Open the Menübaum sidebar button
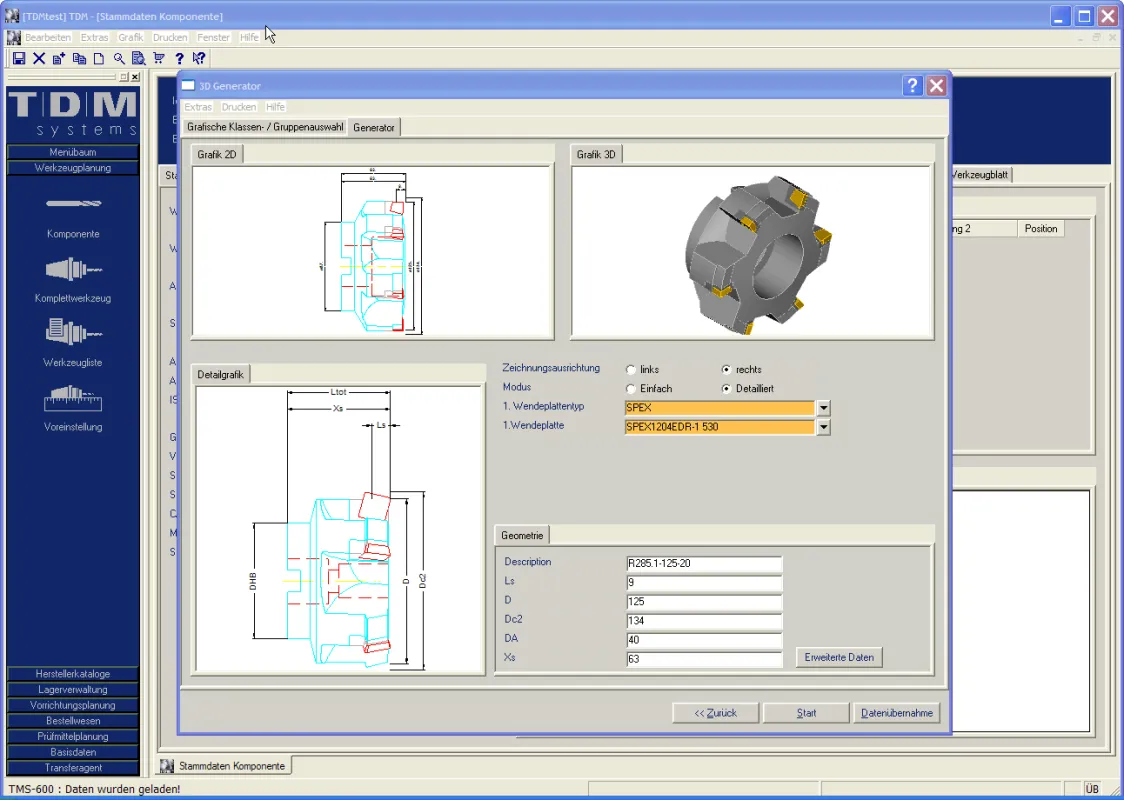Screen dimensions: 1124x800 click(73, 152)
